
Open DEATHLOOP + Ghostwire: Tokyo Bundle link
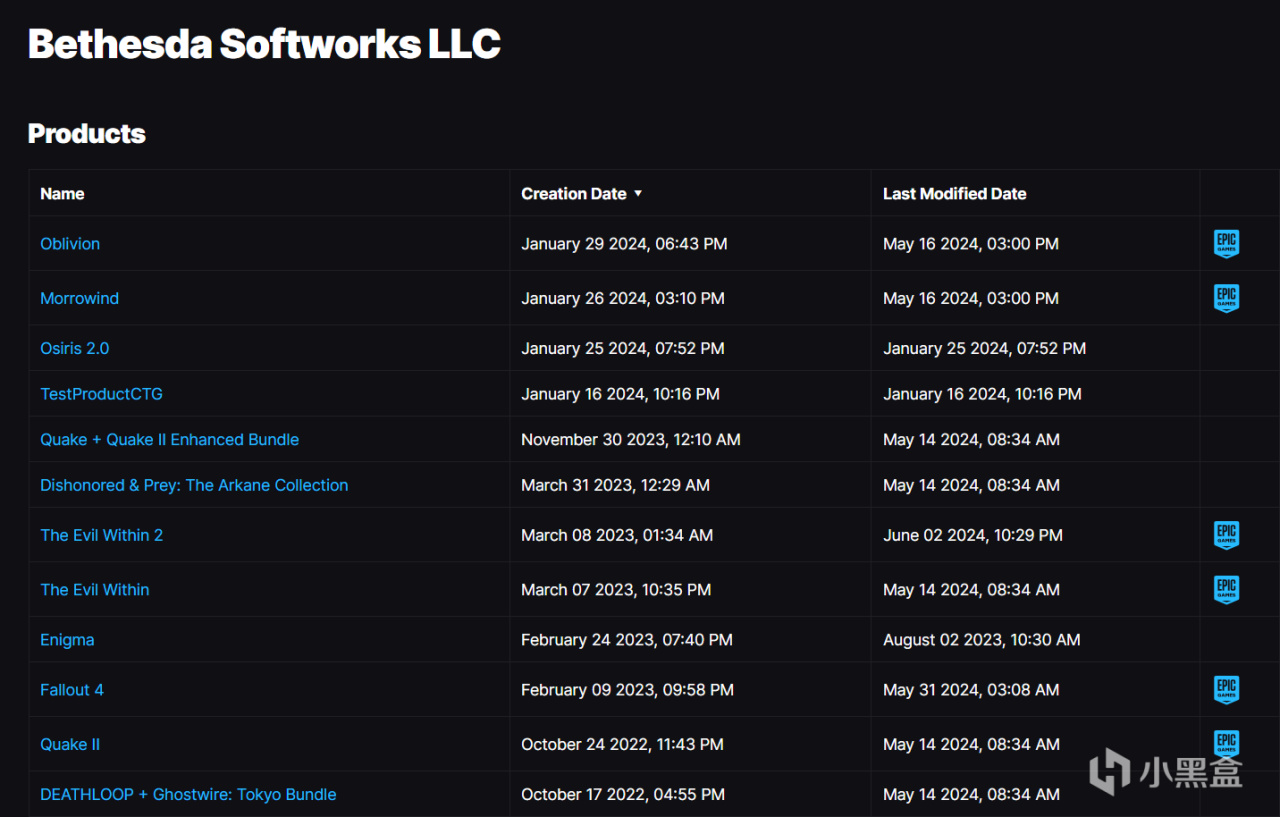(x=188, y=794)
